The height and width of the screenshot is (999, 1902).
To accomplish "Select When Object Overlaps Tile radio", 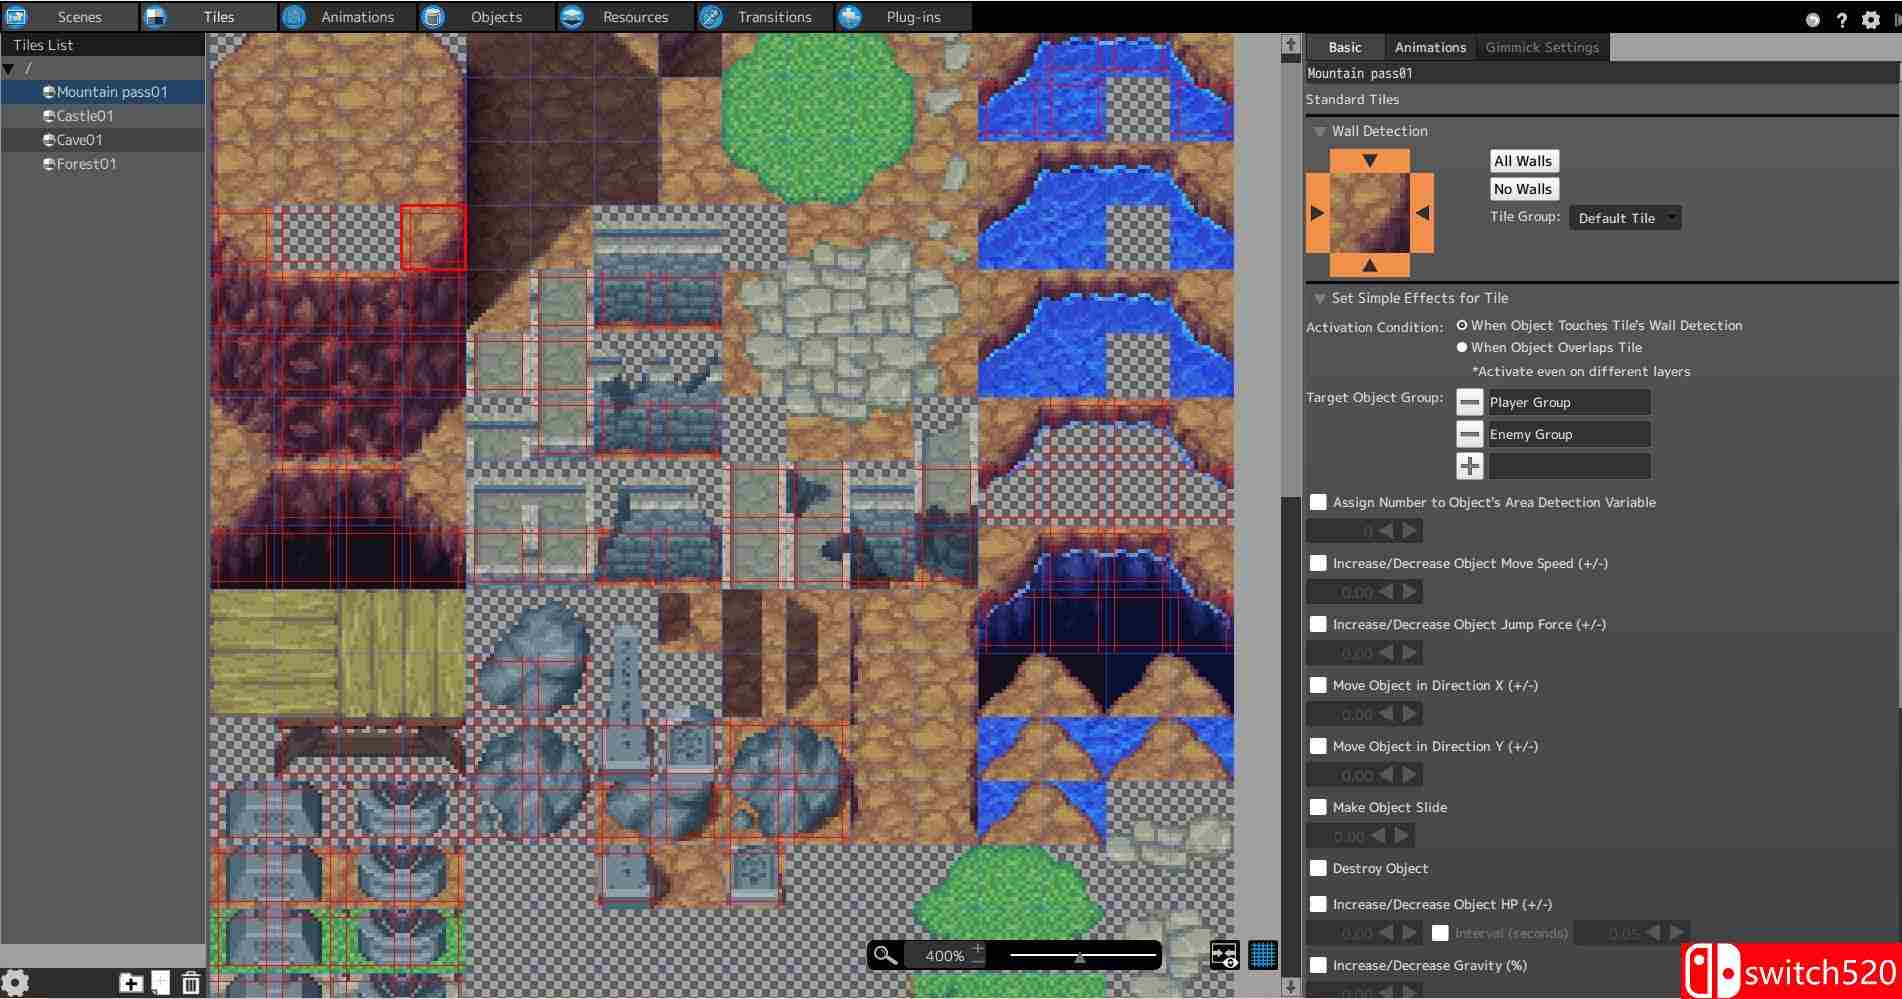I will coord(1462,347).
